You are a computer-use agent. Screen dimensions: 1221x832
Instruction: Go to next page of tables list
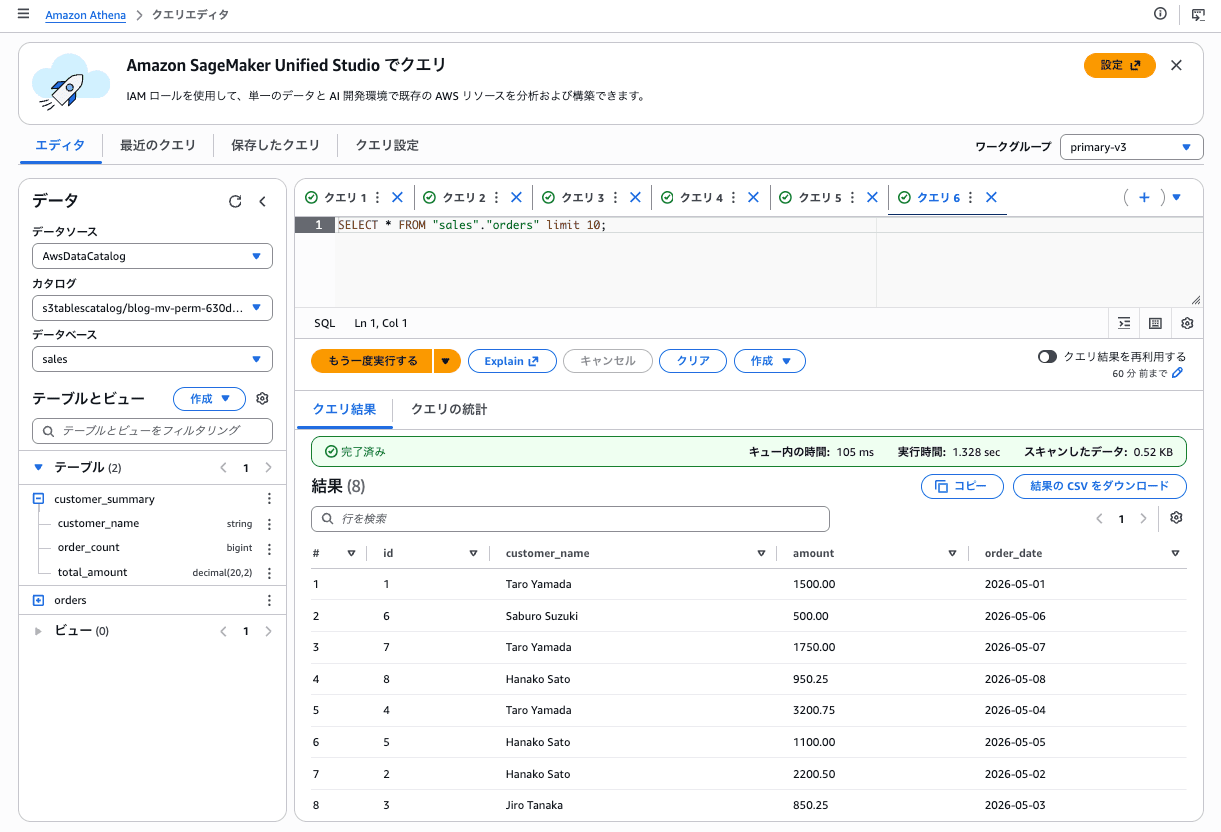pos(268,467)
